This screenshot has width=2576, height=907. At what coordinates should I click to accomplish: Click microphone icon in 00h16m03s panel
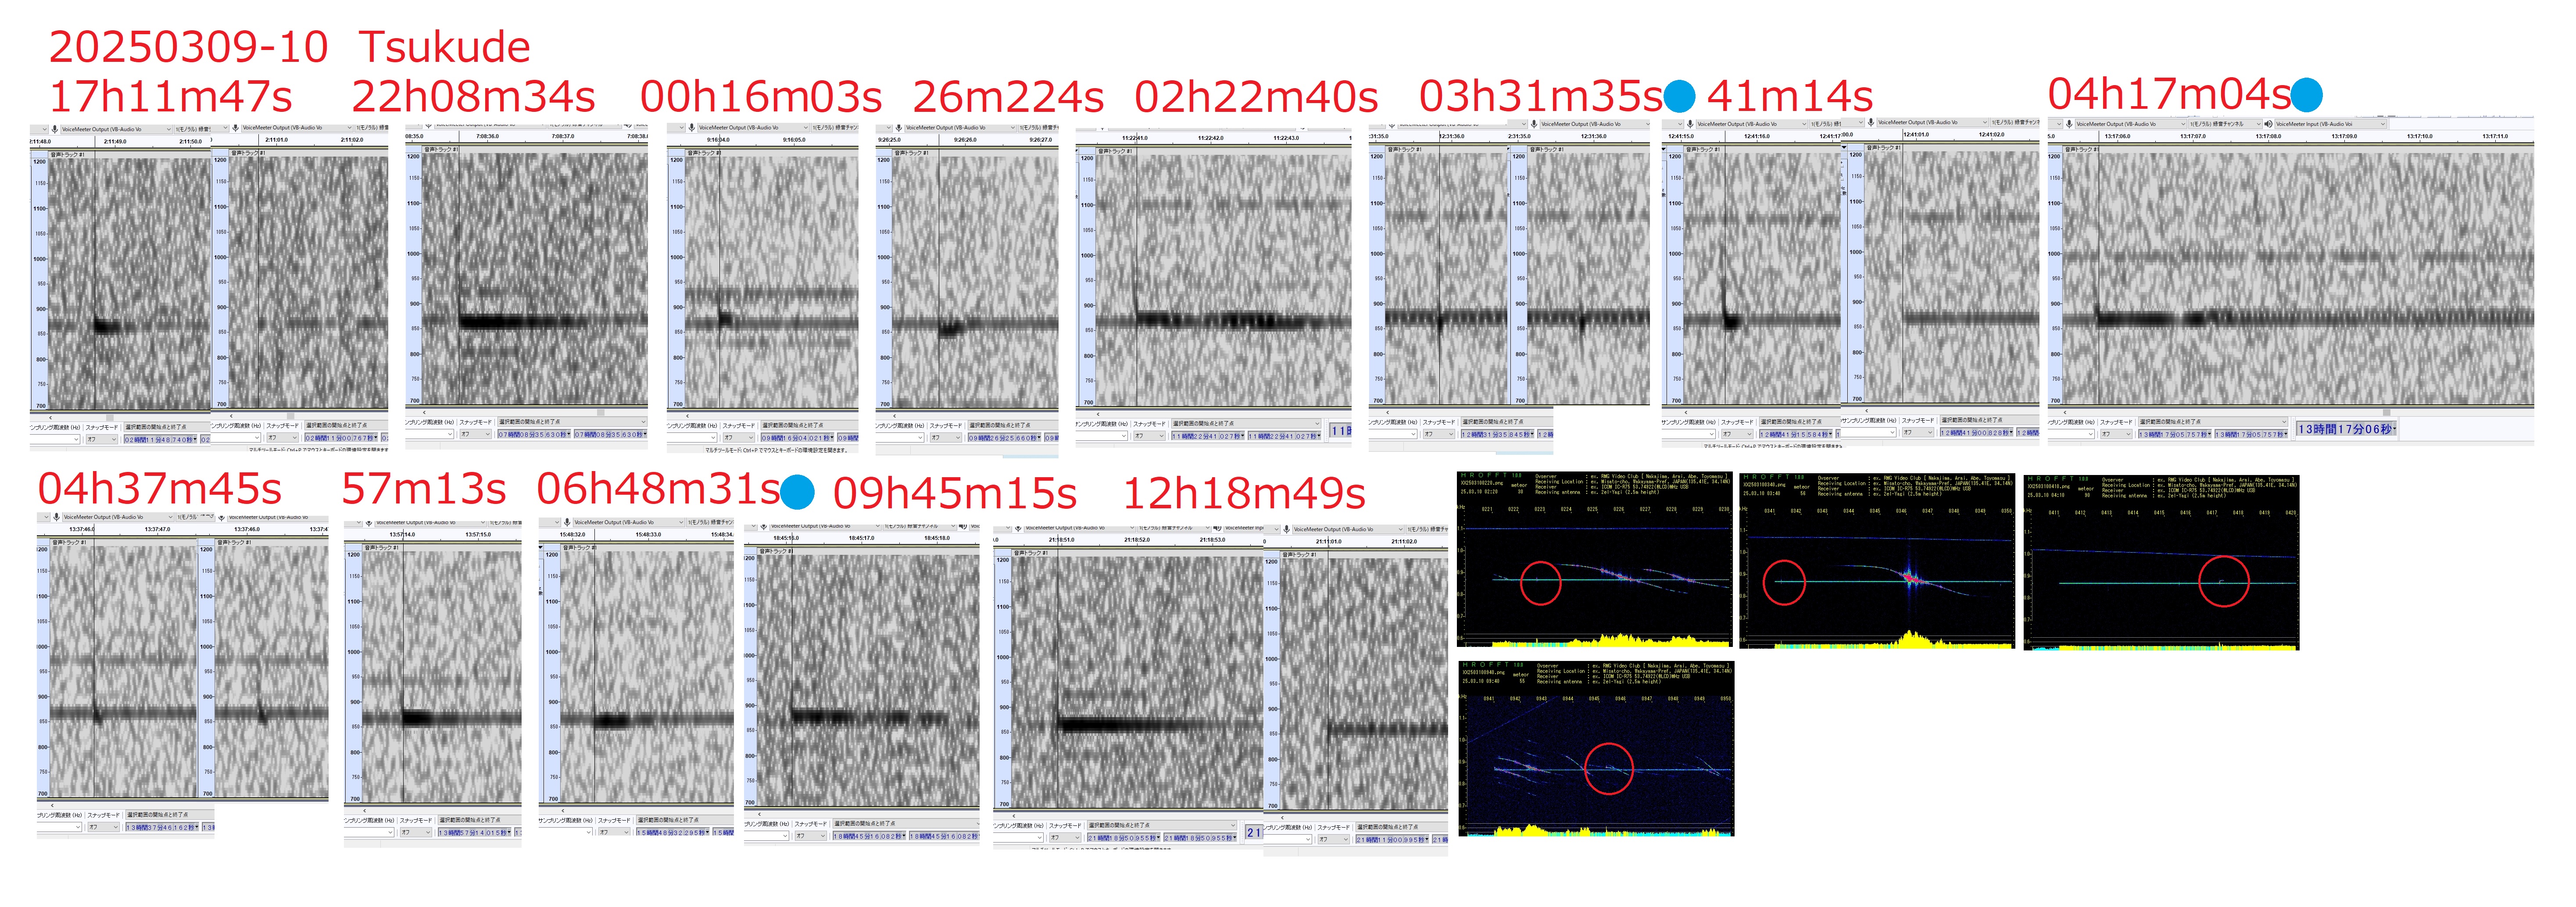coord(691,127)
